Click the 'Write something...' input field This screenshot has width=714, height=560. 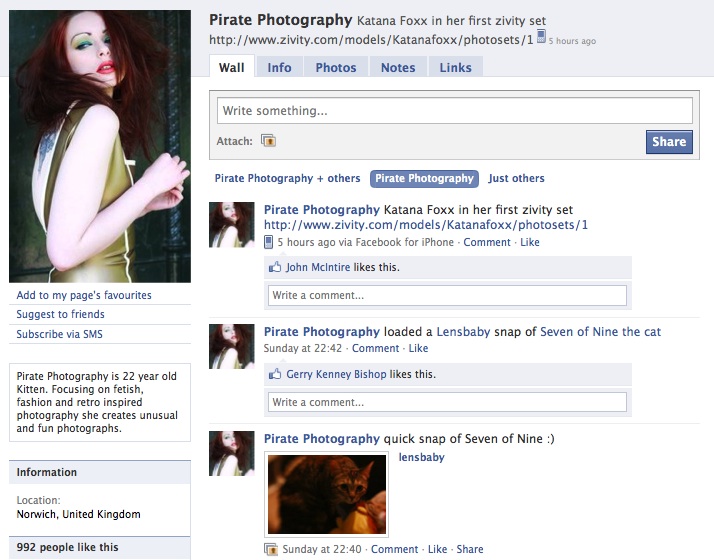[455, 111]
